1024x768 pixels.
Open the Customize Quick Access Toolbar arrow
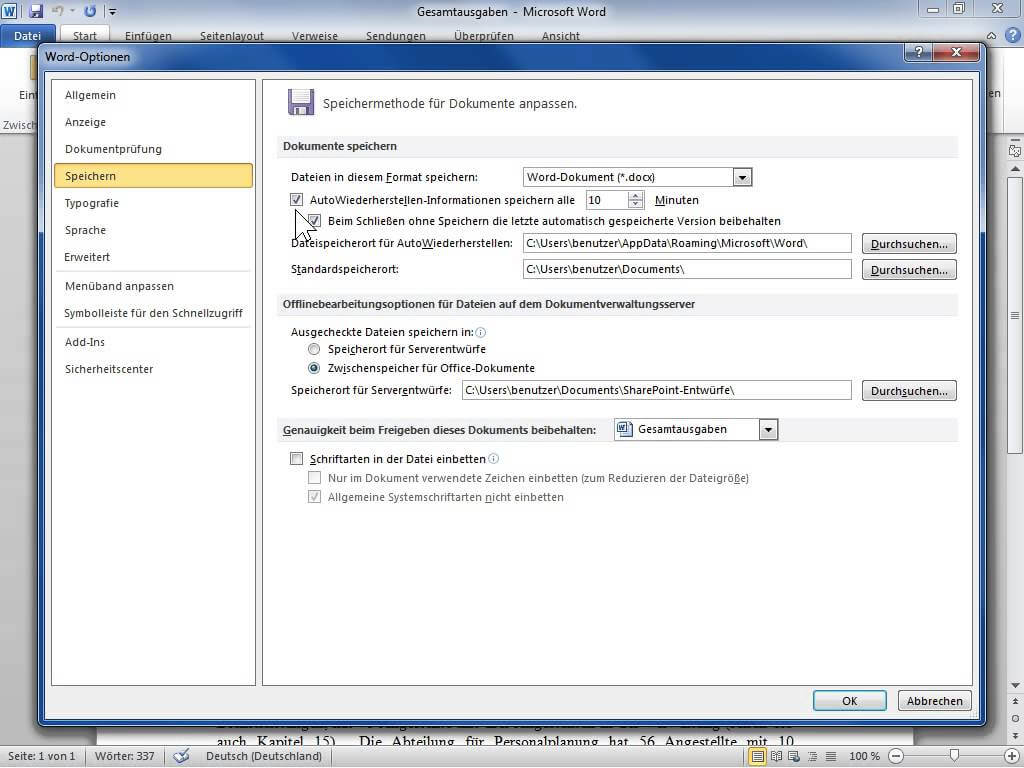(x=112, y=12)
